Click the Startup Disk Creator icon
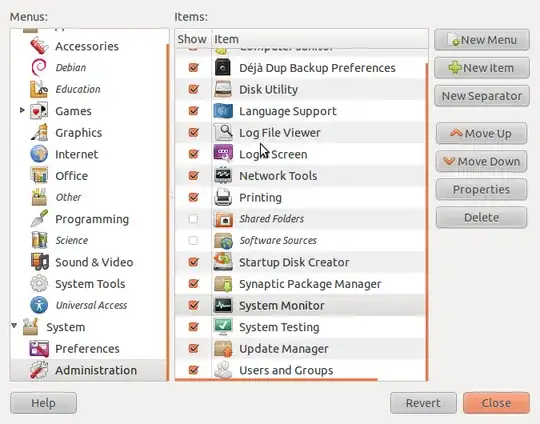The width and height of the screenshot is (540, 424). tap(223, 262)
